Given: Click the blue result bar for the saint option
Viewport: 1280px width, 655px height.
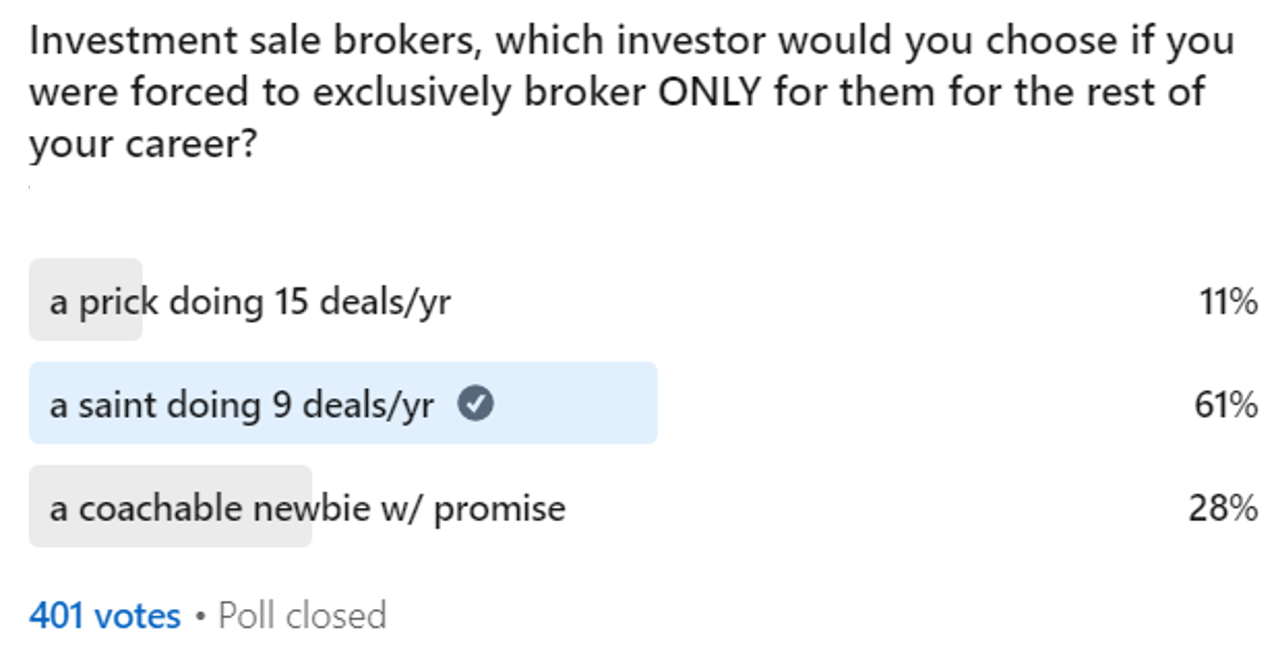Looking at the screenshot, I should 343,403.
